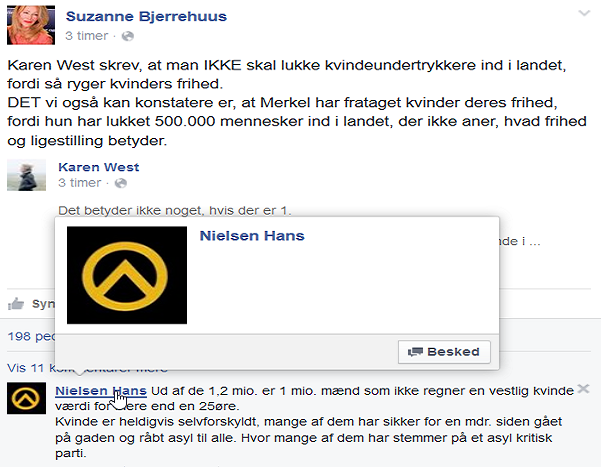Click Nielsen Hans name on the comment
Image resolution: width=601 pixels, height=467 pixels.
(101, 391)
